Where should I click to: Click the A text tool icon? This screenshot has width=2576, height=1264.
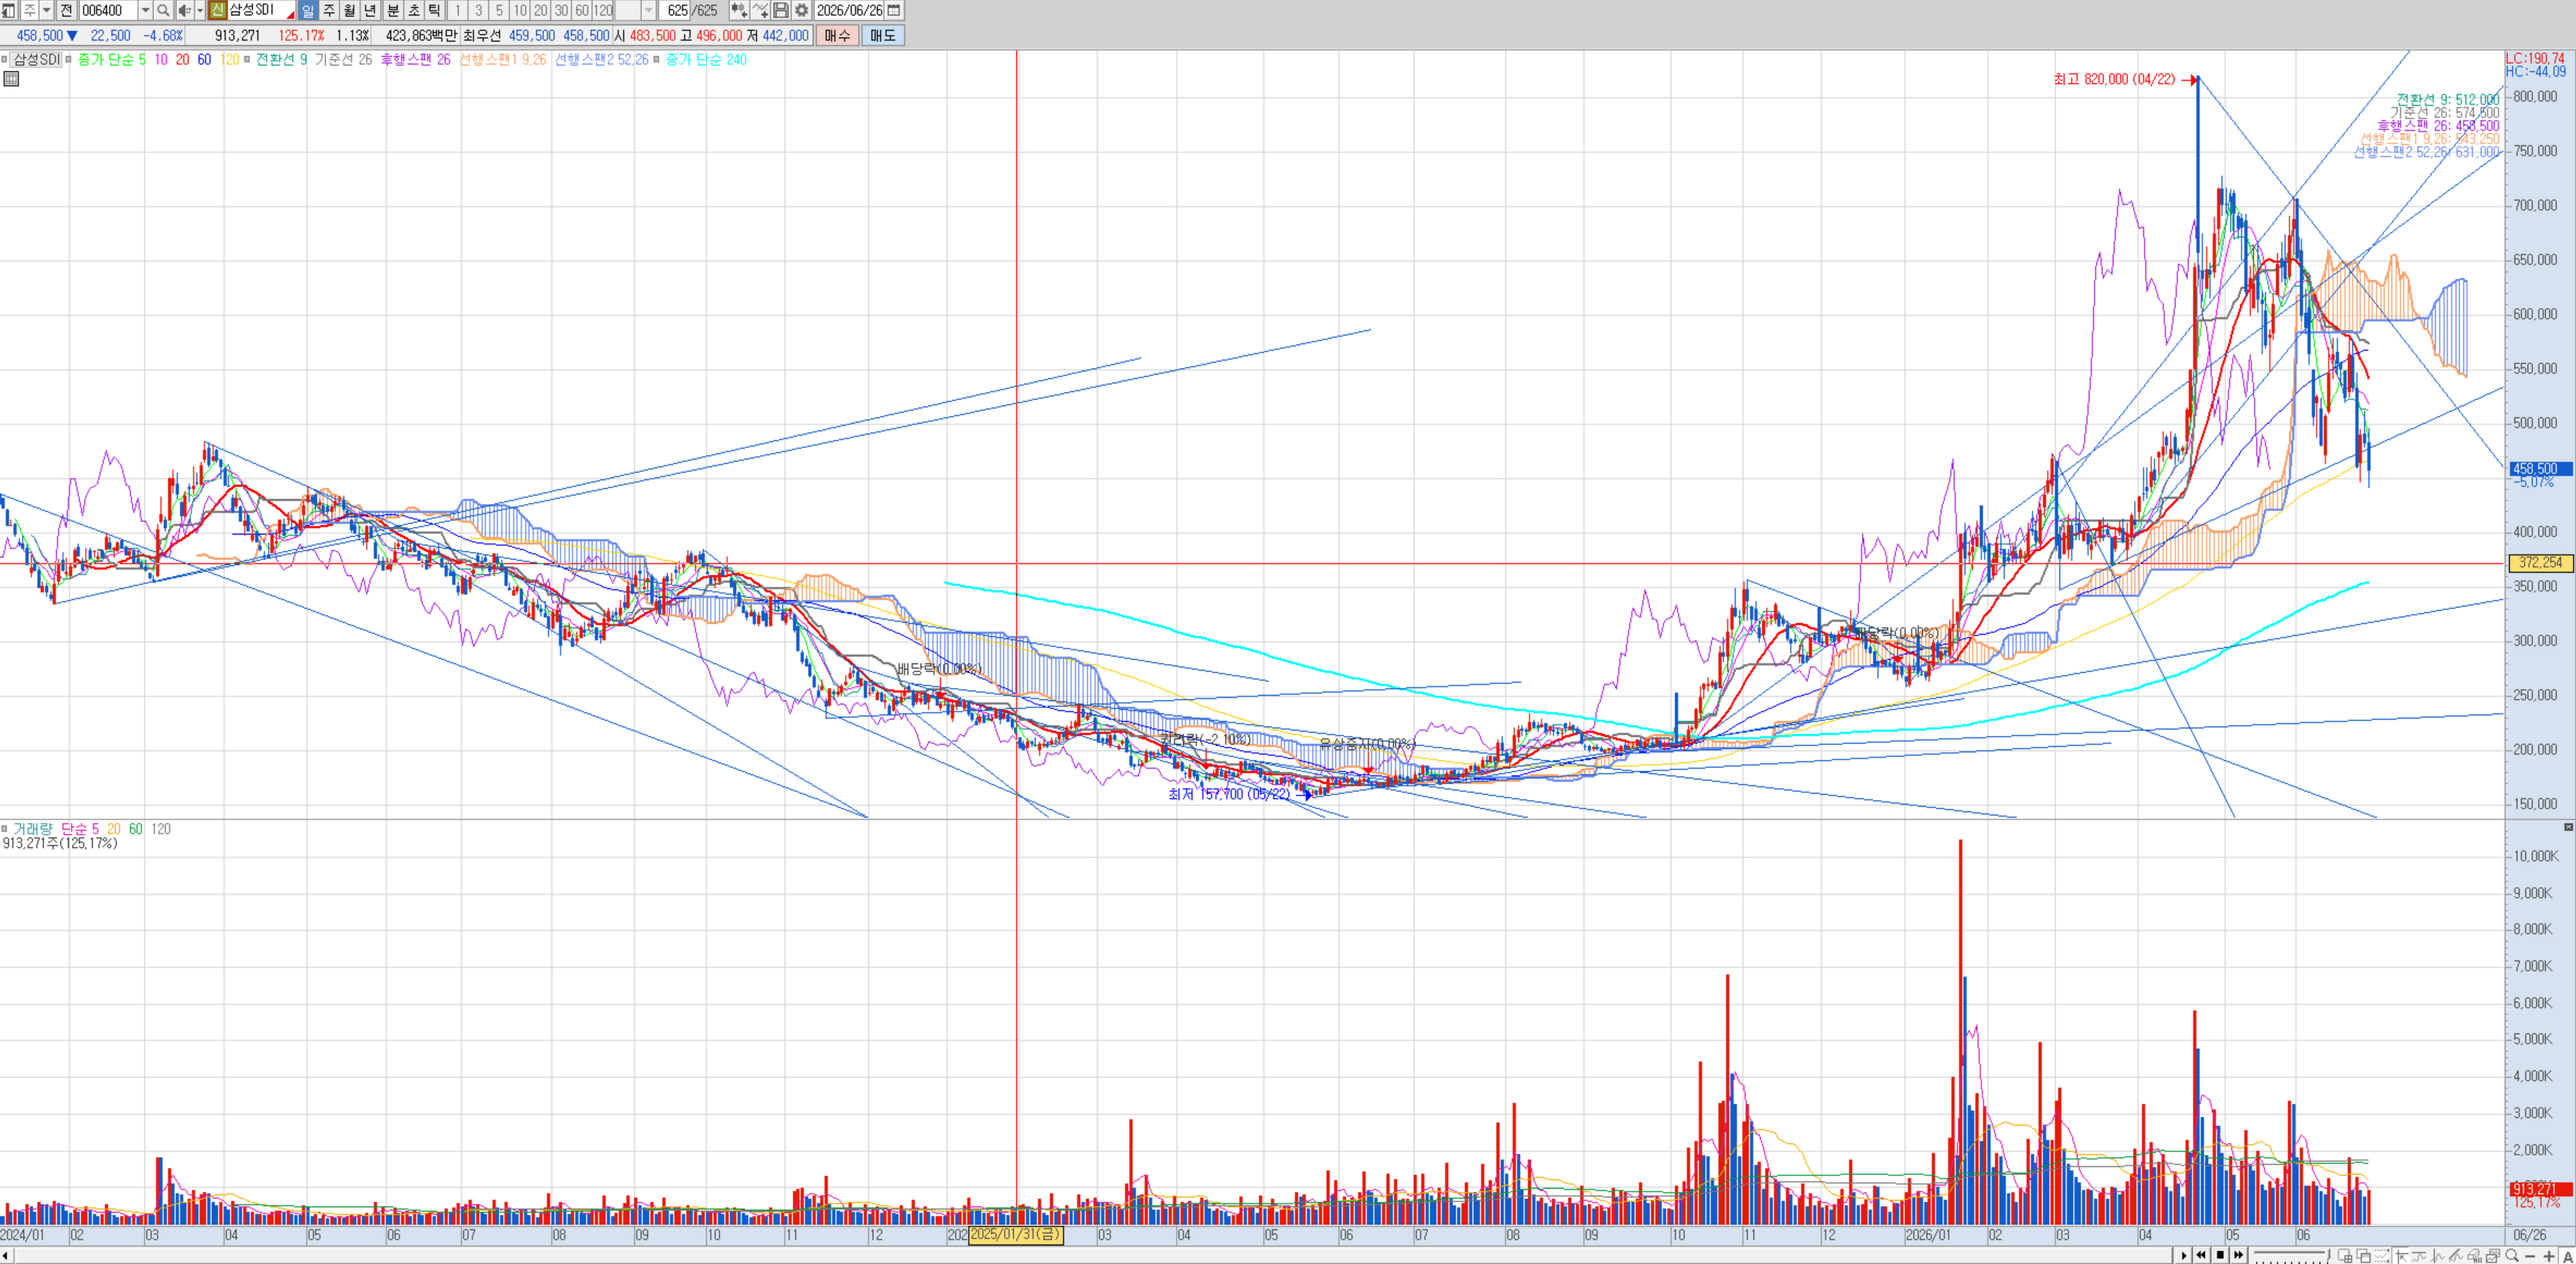pos(2567,1256)
